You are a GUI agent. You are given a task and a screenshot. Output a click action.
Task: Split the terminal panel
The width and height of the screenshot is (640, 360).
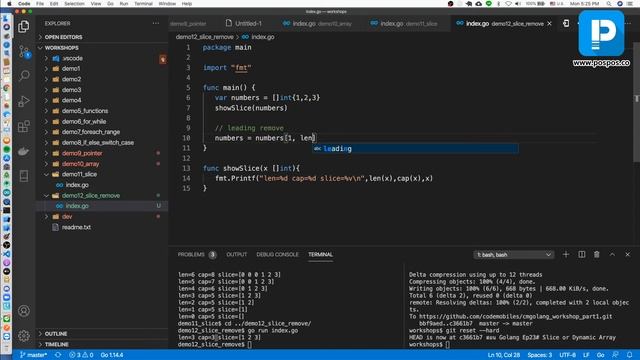click(x=582, y=255)
